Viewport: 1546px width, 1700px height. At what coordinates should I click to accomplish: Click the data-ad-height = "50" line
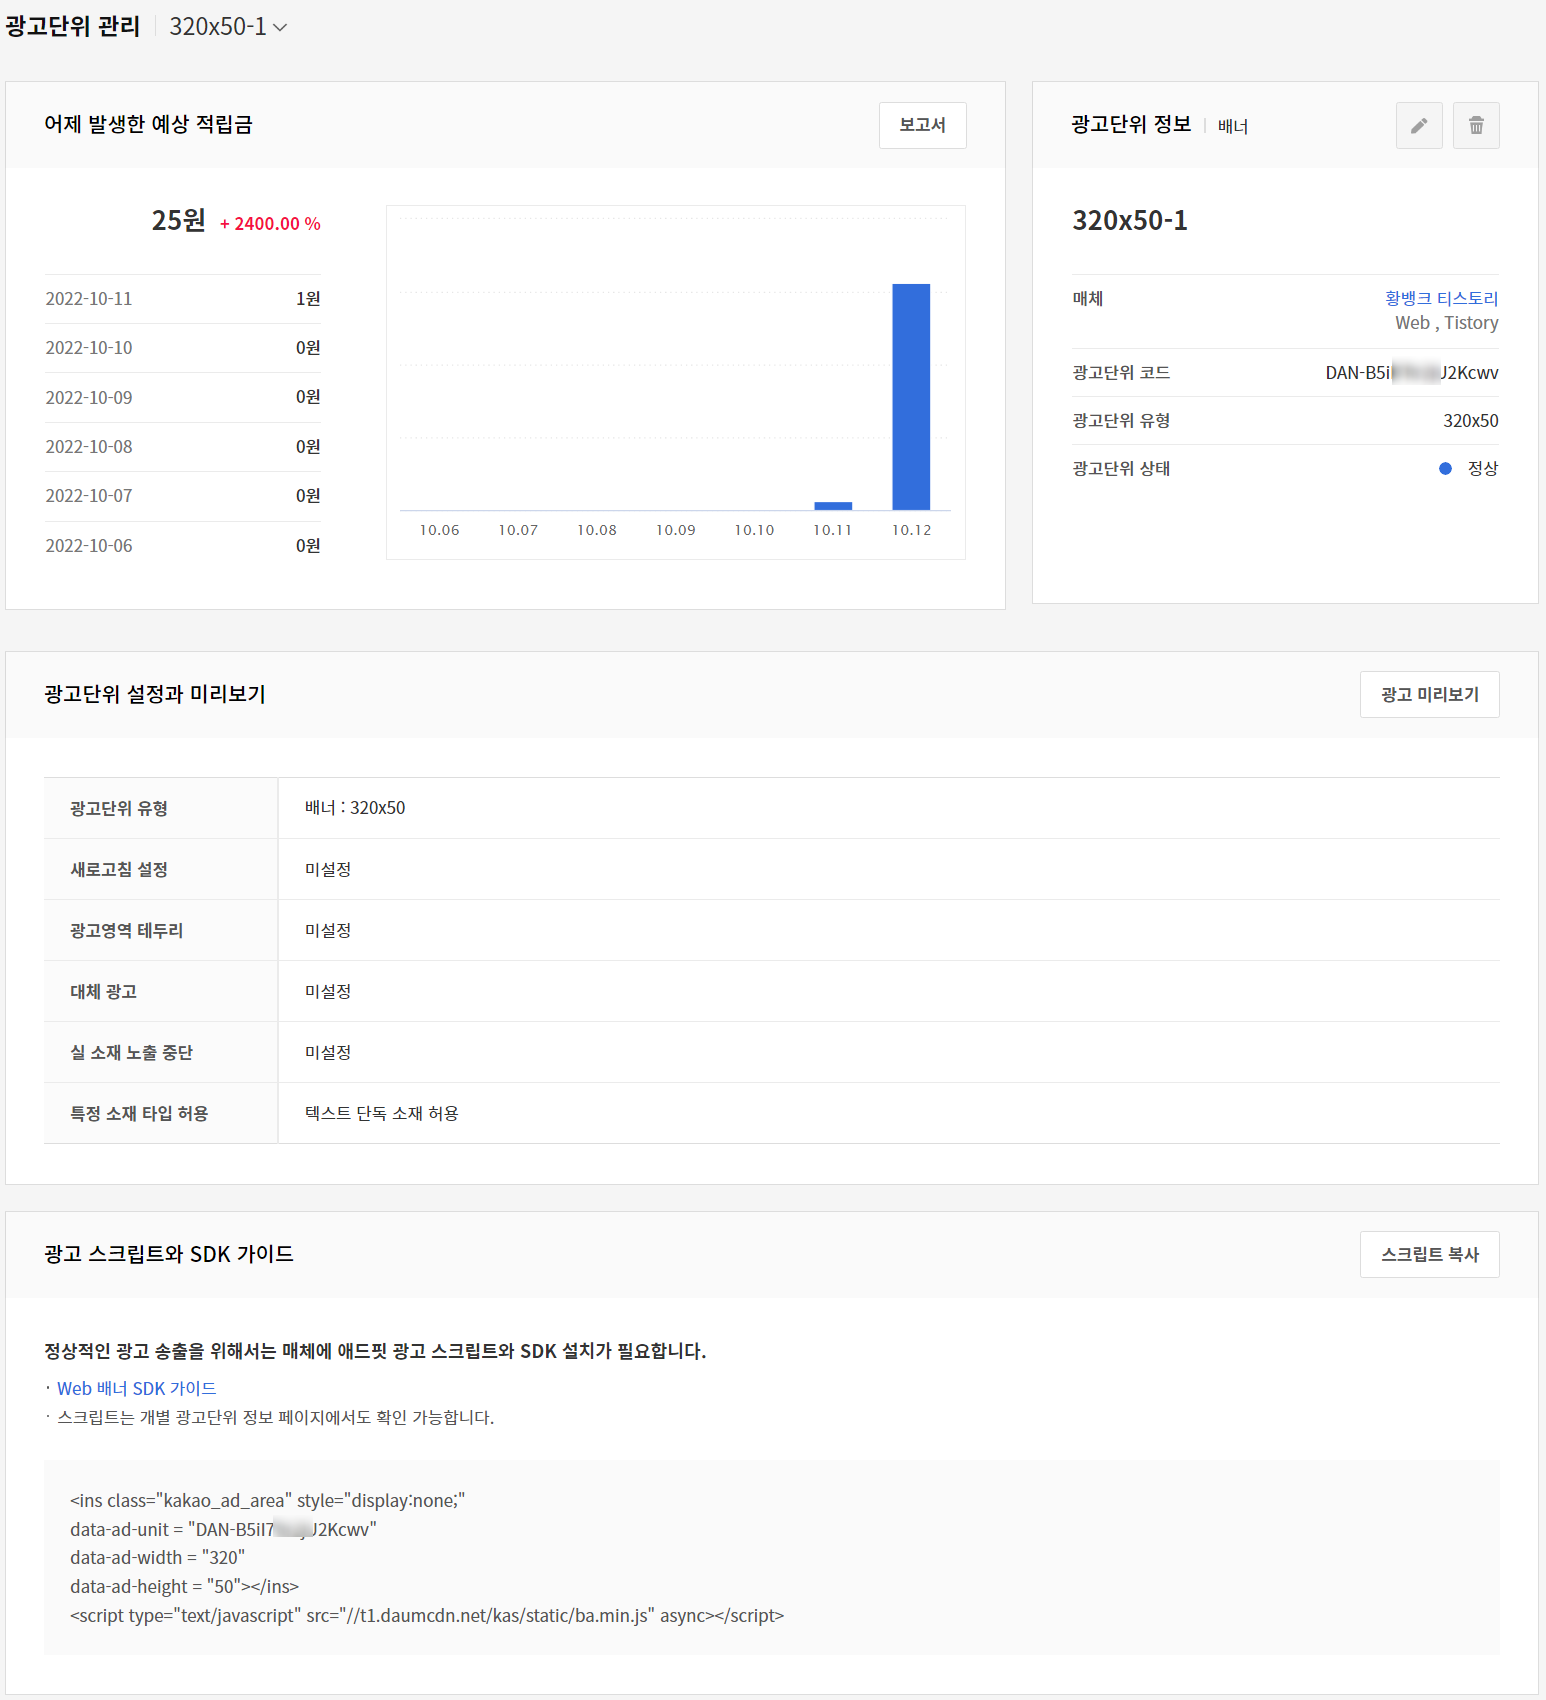click(184, 1587)
